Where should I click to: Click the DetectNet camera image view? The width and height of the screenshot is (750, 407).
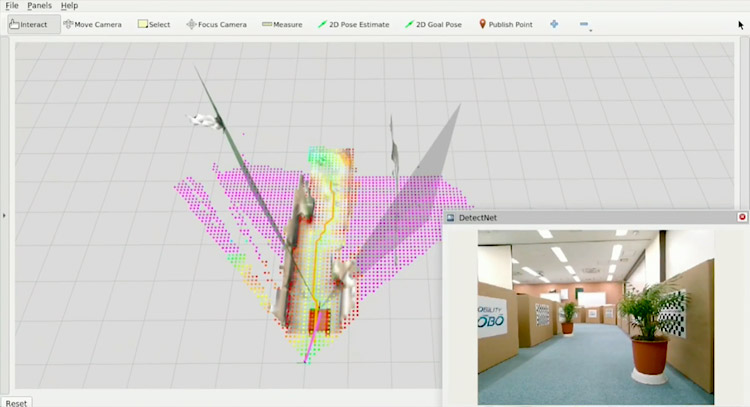(595, 316)
